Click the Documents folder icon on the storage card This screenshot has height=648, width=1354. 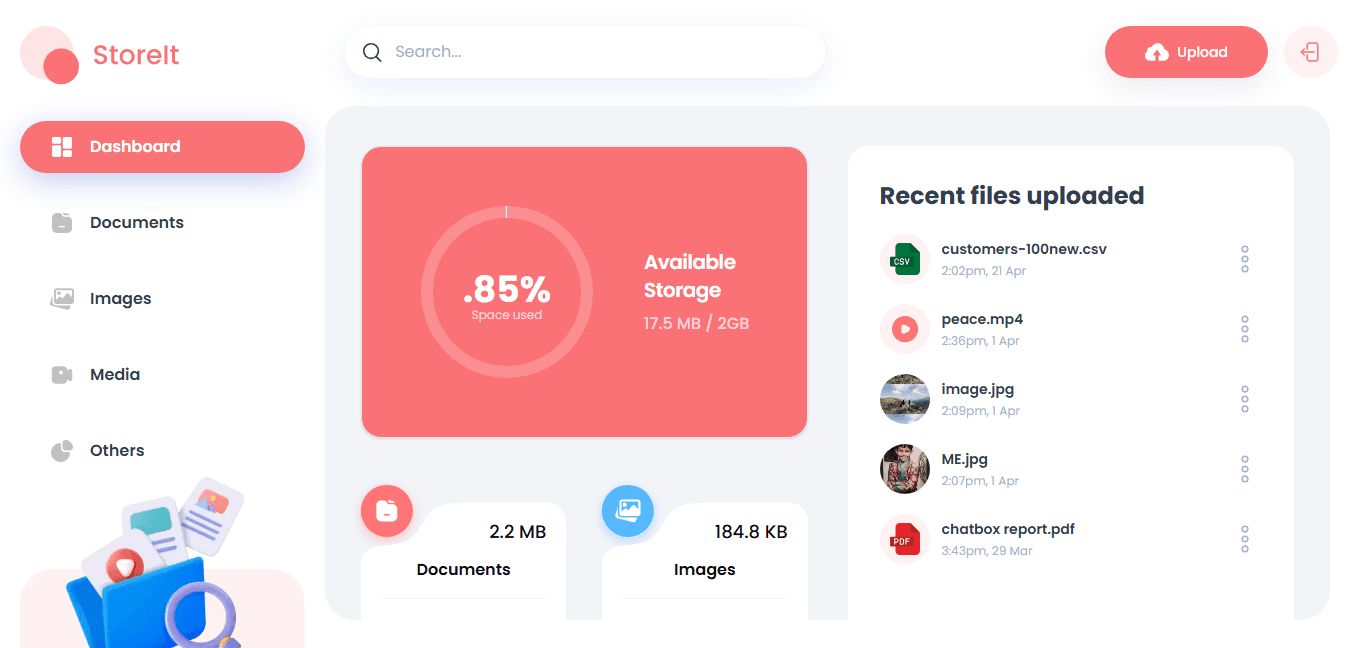click(x=387, y=510)
